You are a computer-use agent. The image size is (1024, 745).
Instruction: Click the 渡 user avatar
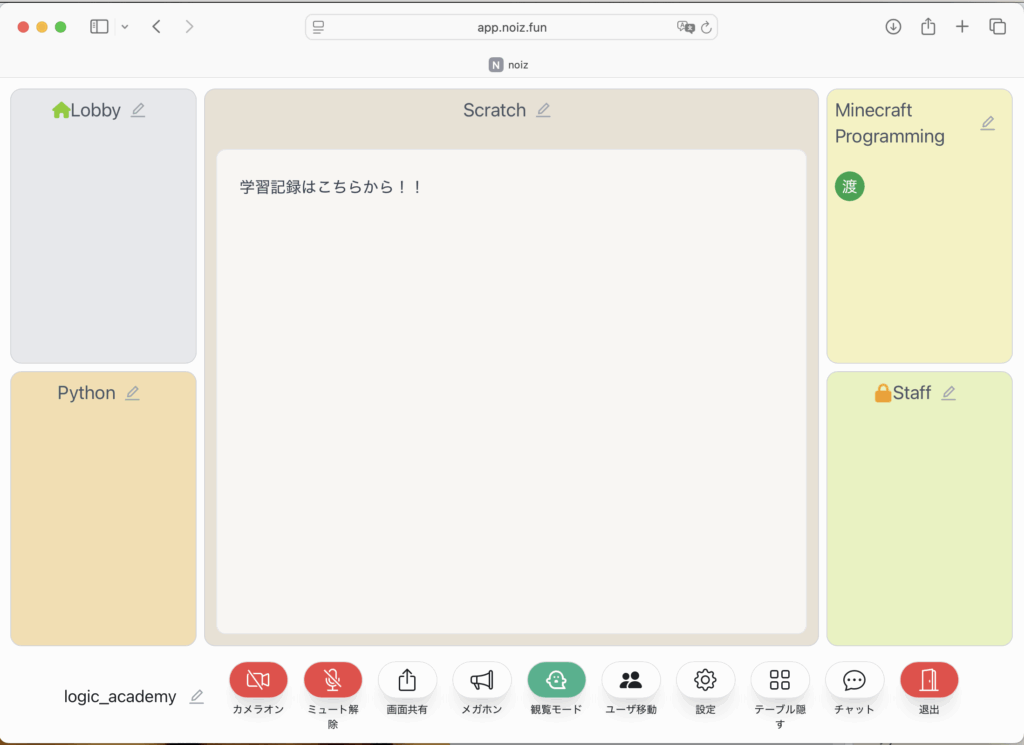click(x=849, y=186)
